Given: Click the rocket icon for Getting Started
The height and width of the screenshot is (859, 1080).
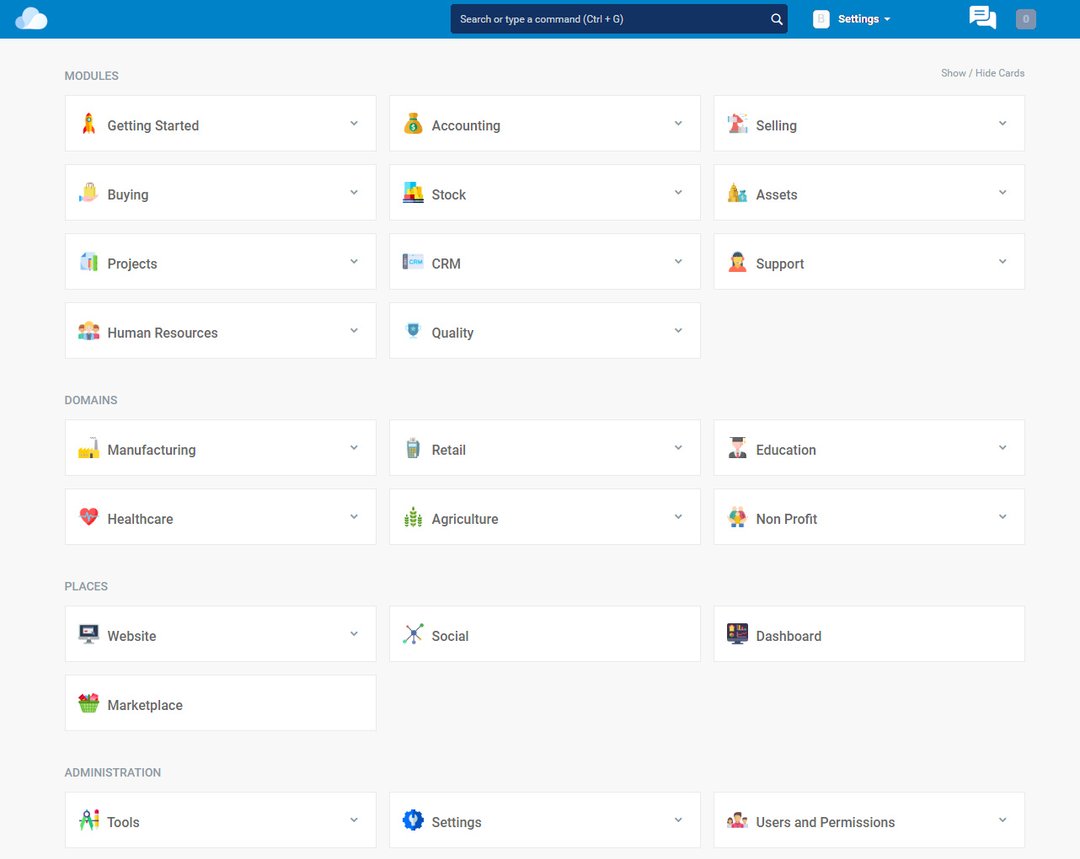Looking at the screenshot, I should pos(89,124).
